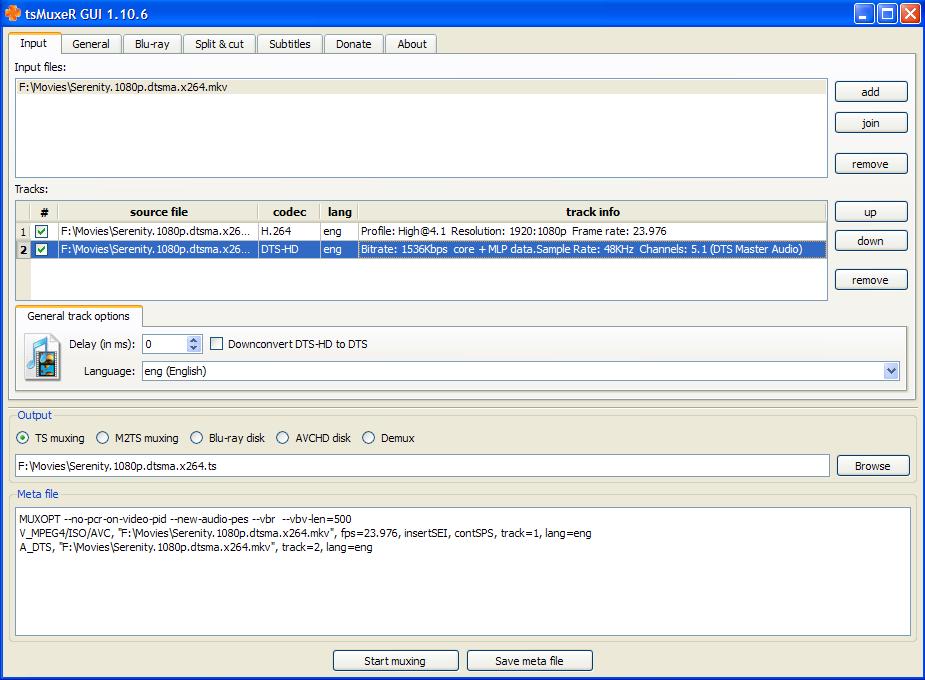Open the Subtitles tab
The height and width of the screenshot is (680, 925).
pos(290,44)
